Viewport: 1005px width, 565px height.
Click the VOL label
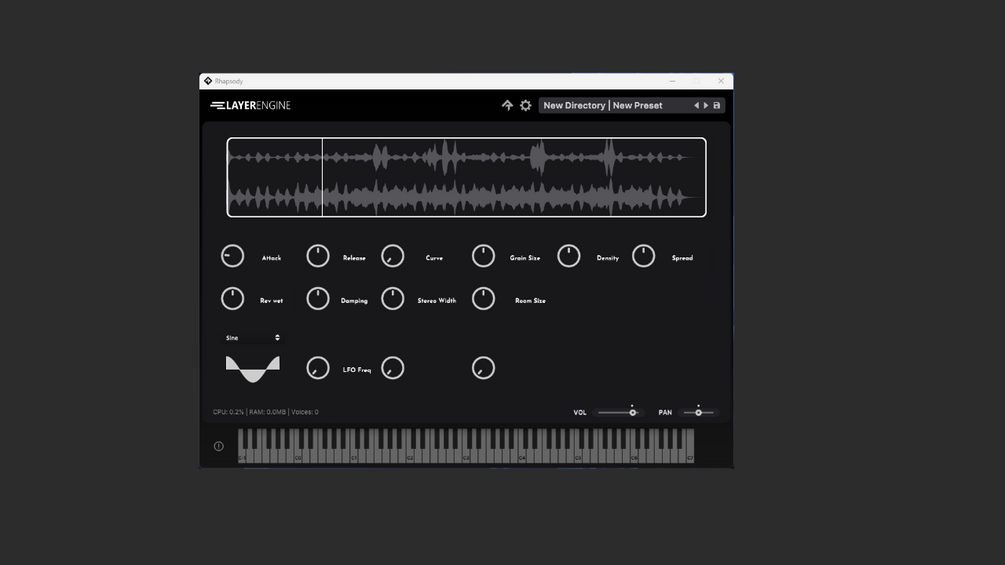579,413
